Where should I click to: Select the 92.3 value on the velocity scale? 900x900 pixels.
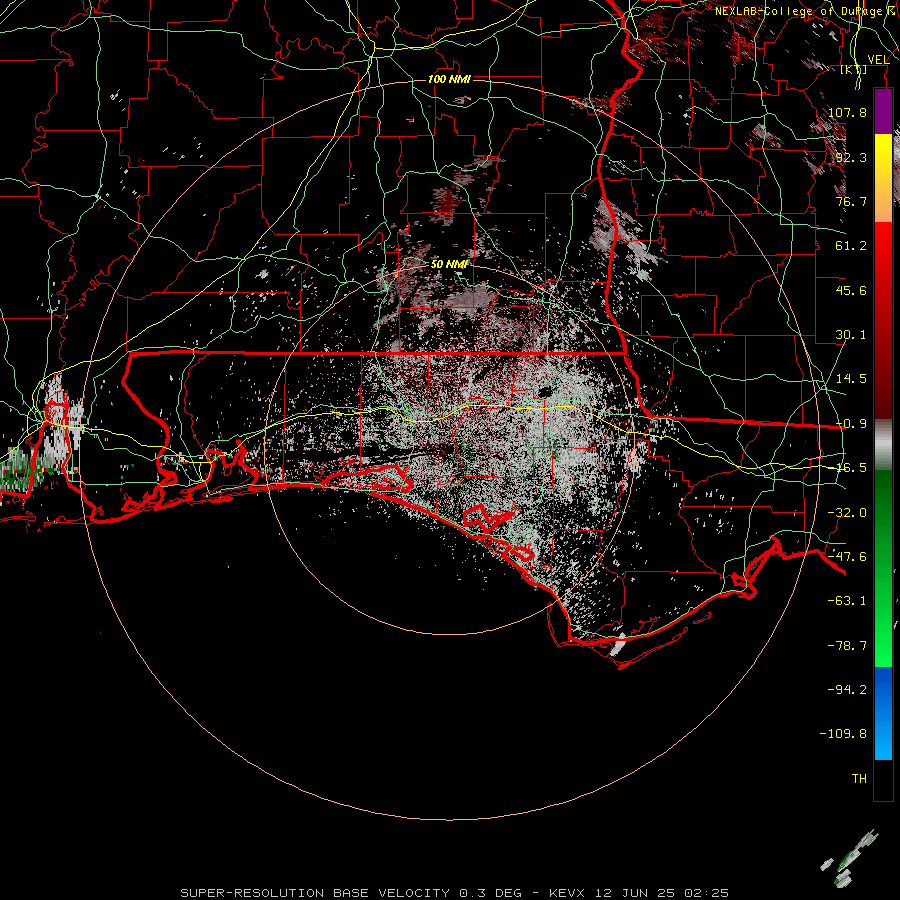[x=851, y=157]
